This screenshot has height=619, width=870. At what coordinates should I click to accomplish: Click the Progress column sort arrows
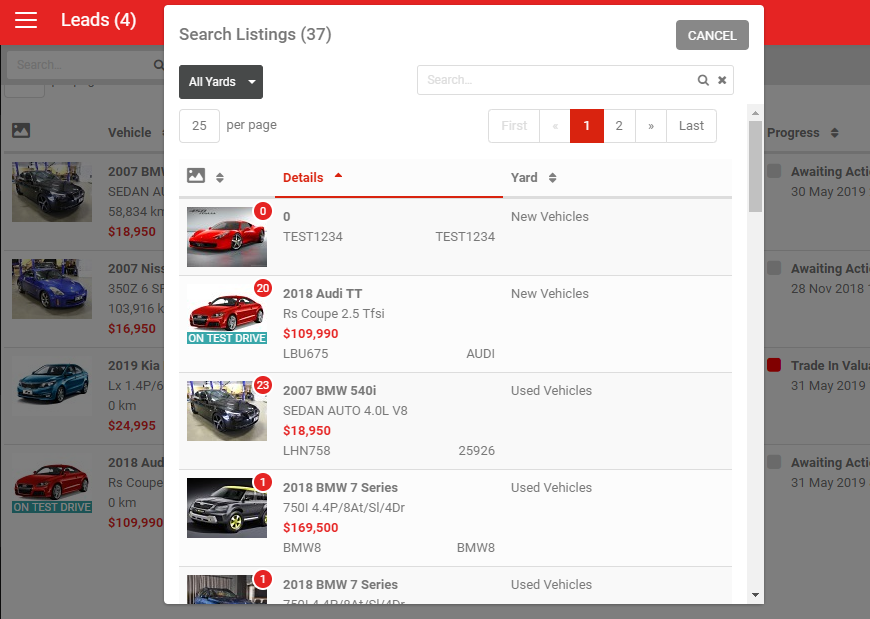(834, 133)
